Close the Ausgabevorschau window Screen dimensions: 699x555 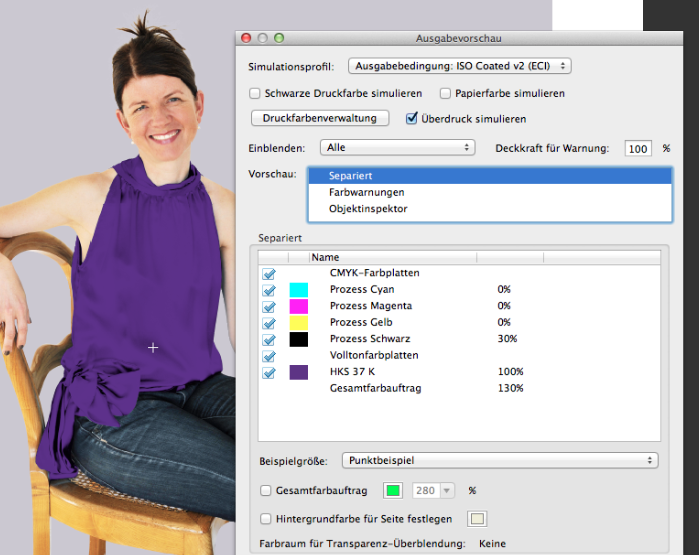[x=246, y=38]
